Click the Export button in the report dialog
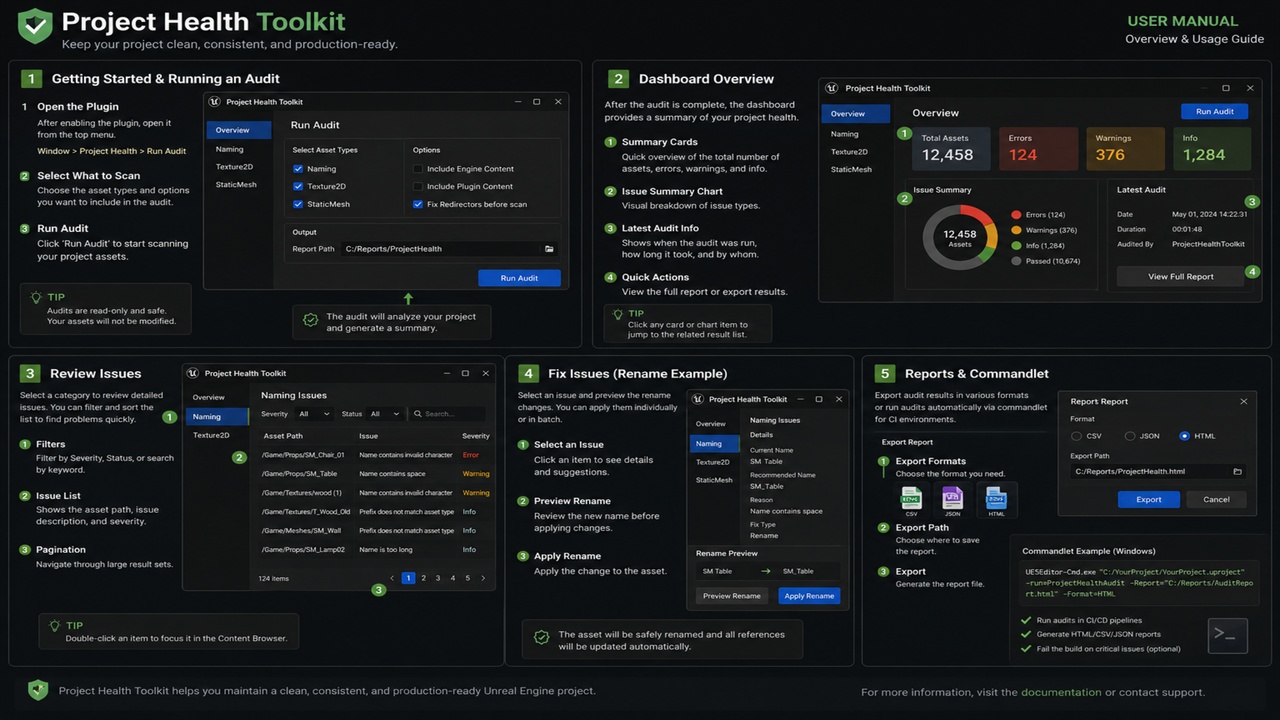 1149,499
